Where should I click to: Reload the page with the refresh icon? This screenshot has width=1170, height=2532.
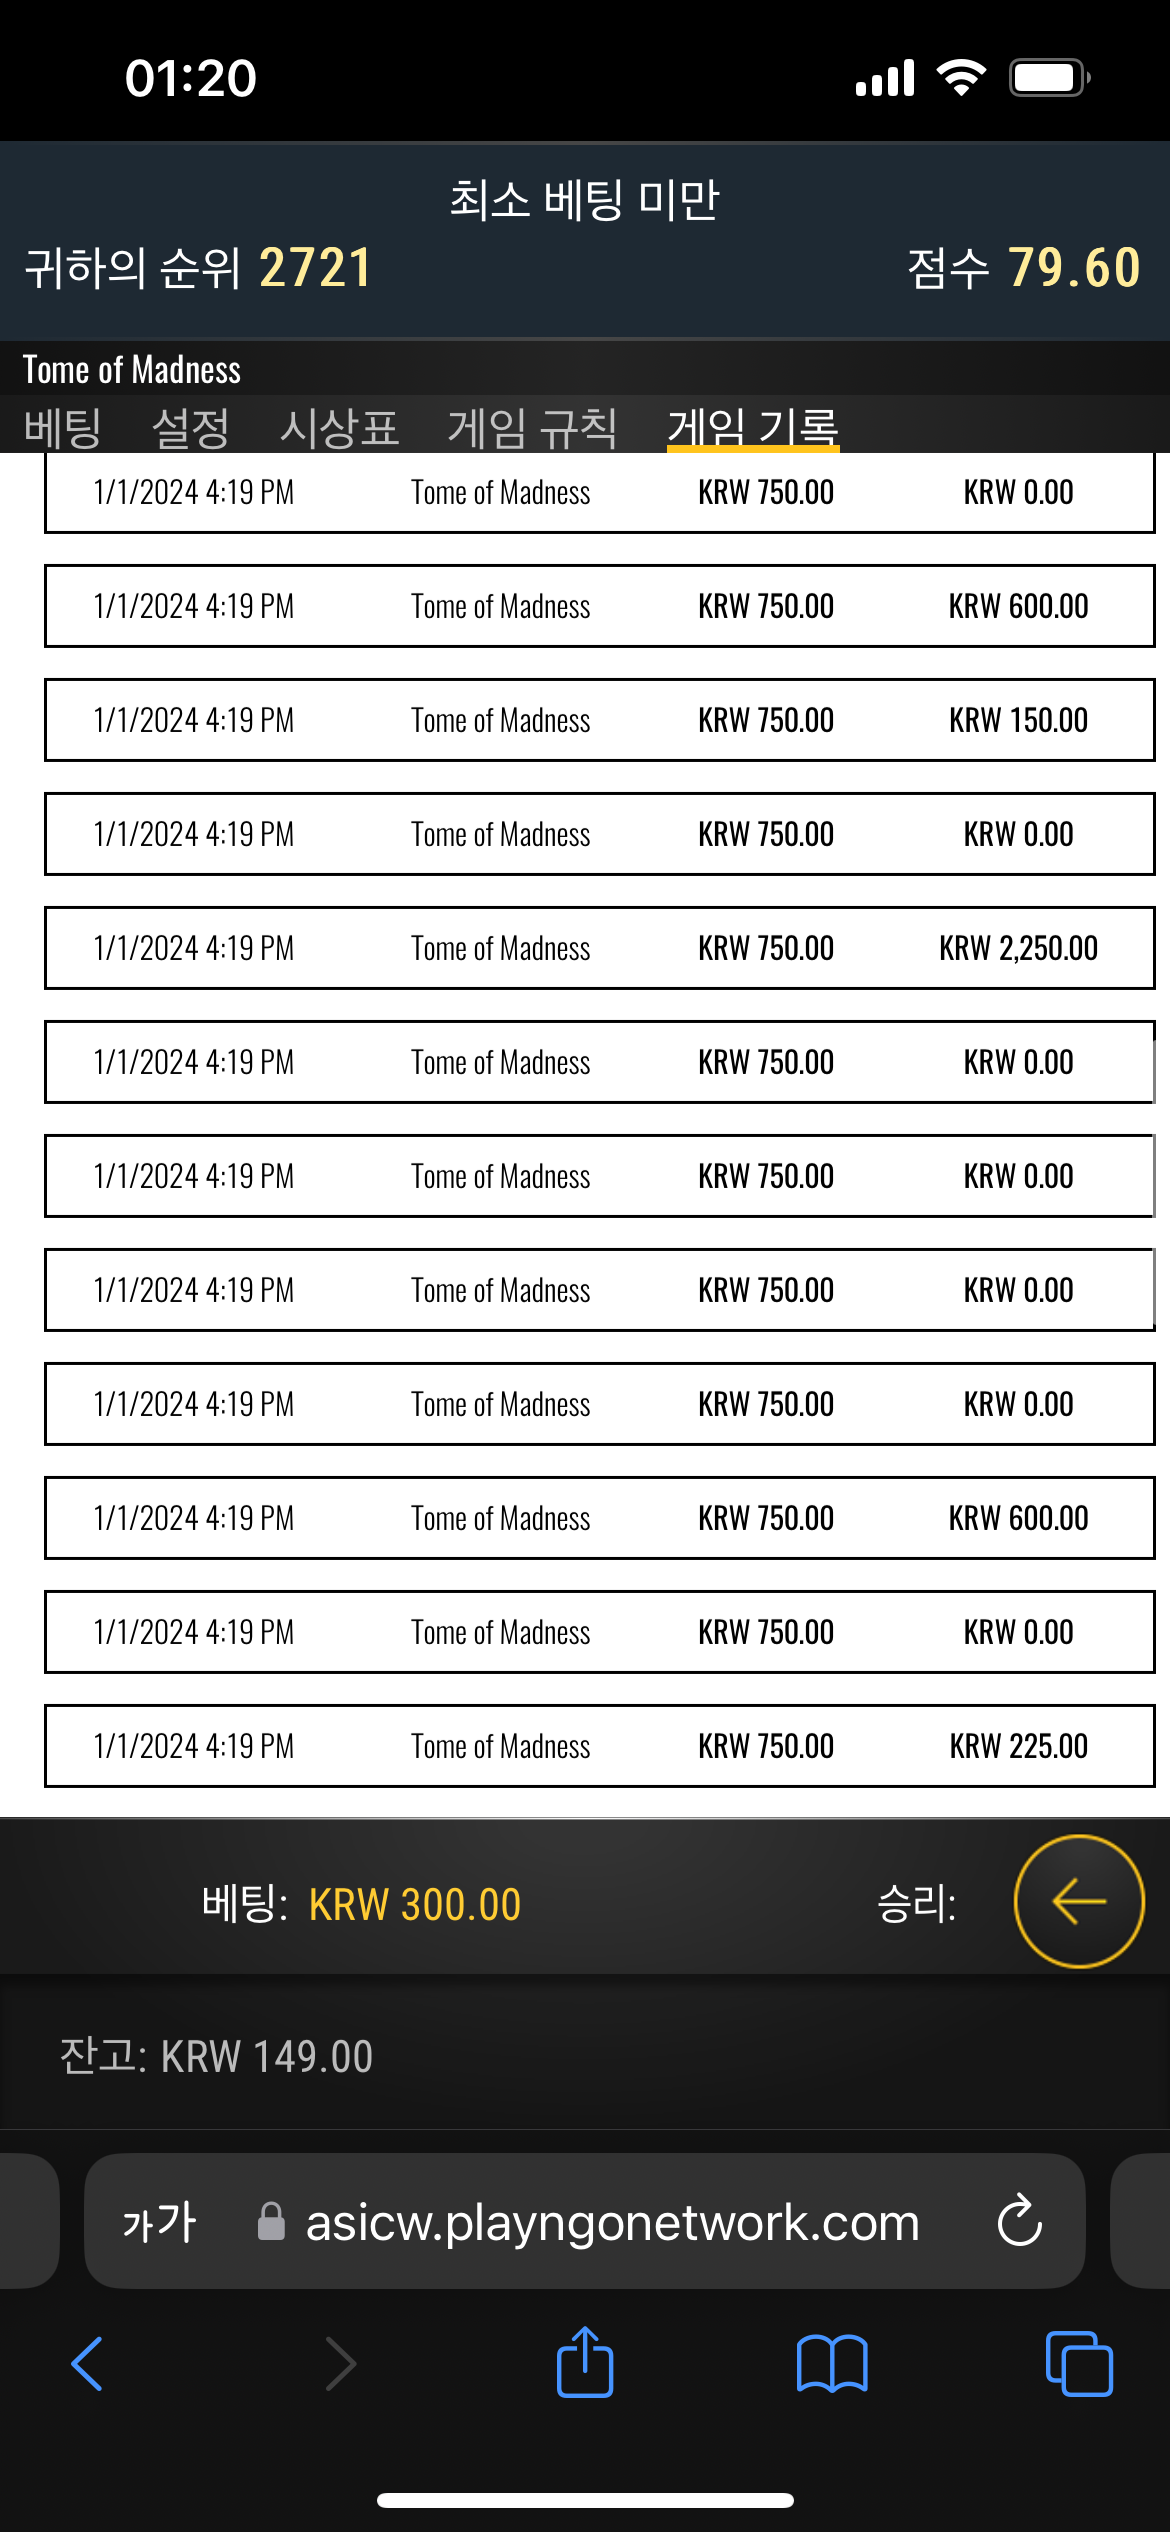coord(1019,2221)
